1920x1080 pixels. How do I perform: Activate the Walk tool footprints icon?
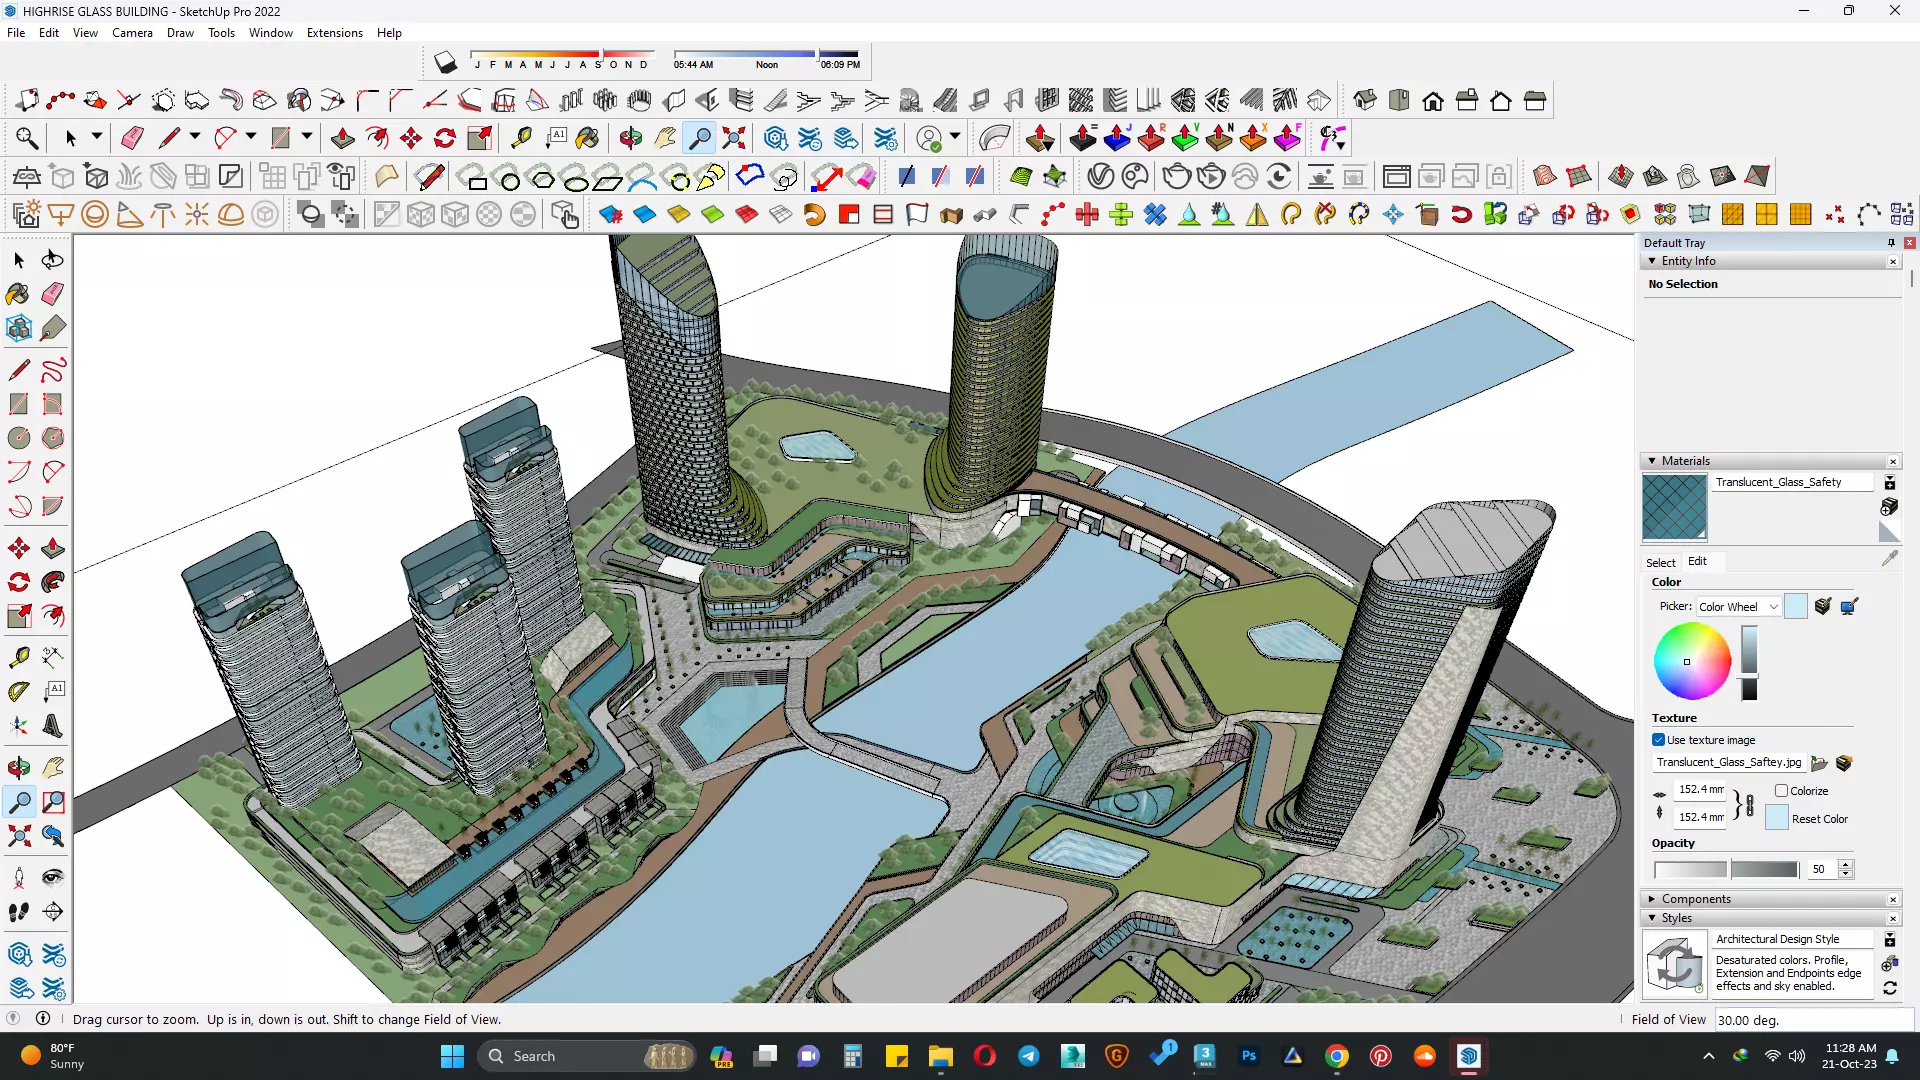[18, 912]
